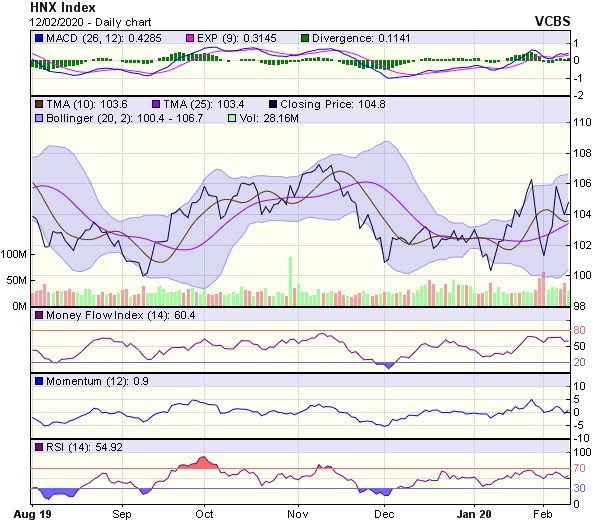Click the Closing Price: 104.8 legend text

click(333, 104)
